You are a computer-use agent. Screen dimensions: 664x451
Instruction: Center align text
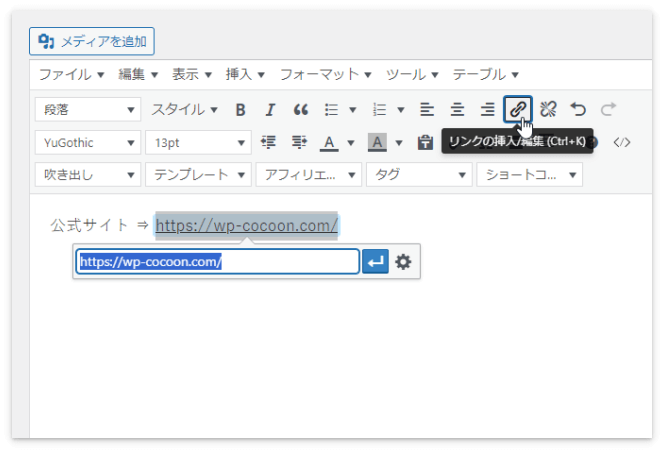point(457,110)
